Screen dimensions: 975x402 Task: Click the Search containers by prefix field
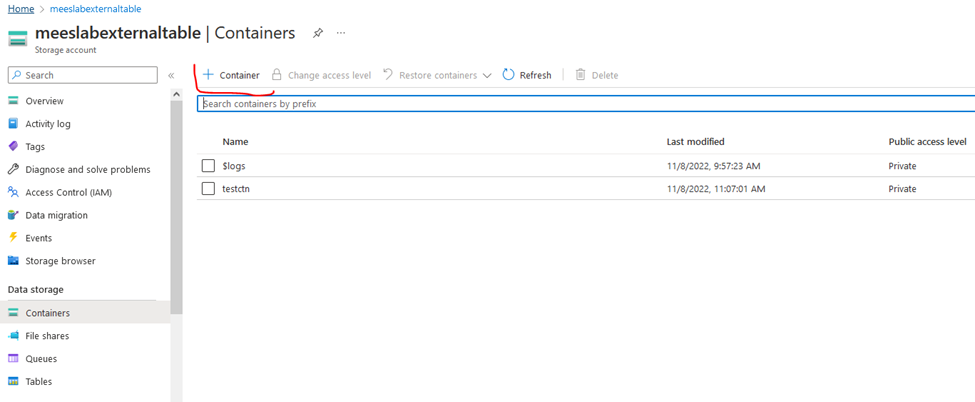point(586,104)
